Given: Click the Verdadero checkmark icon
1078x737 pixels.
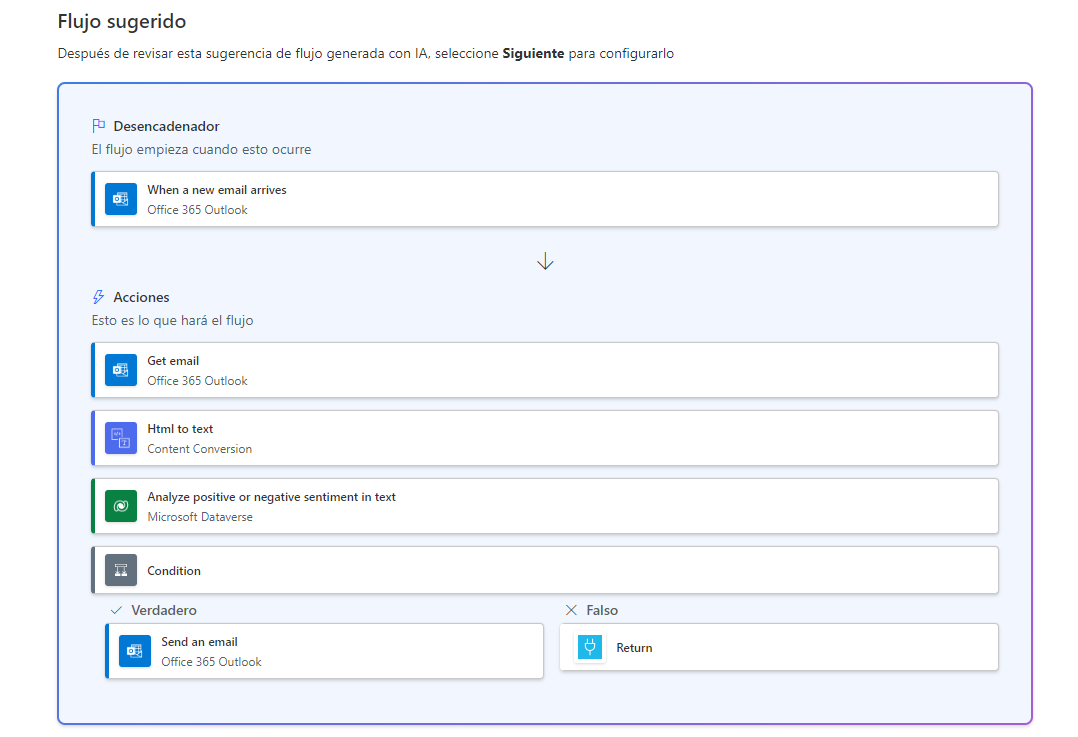Looking at the screenshot, I should (x=117, y=610).
